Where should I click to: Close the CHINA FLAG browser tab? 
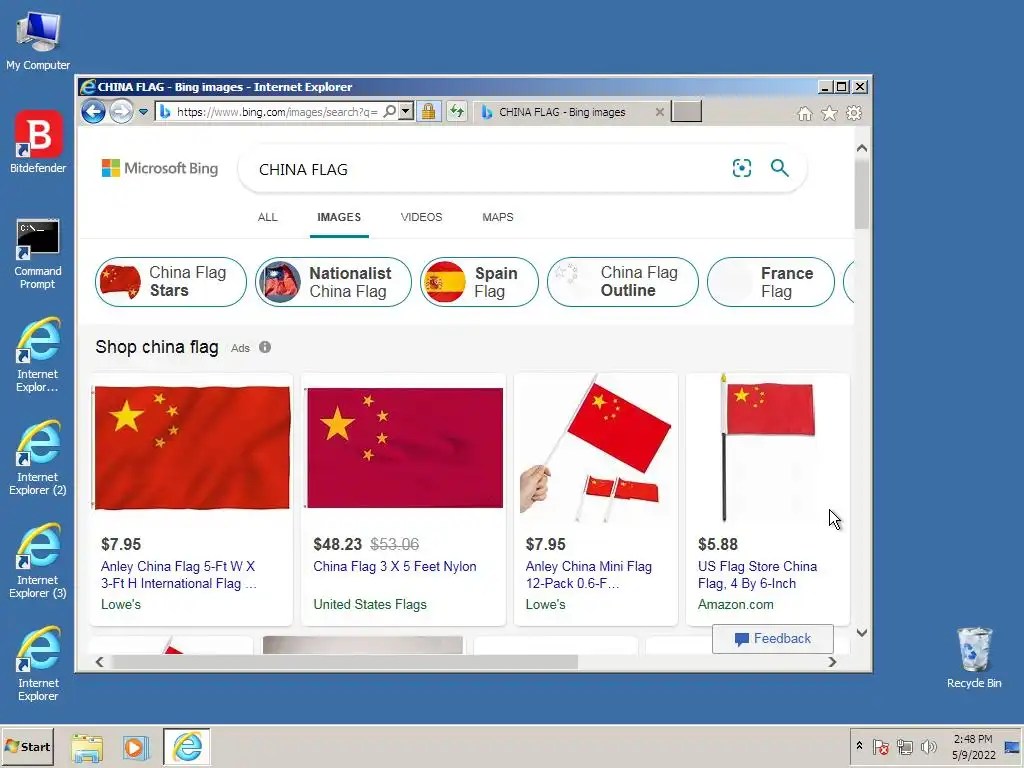[x=660, y=112]
